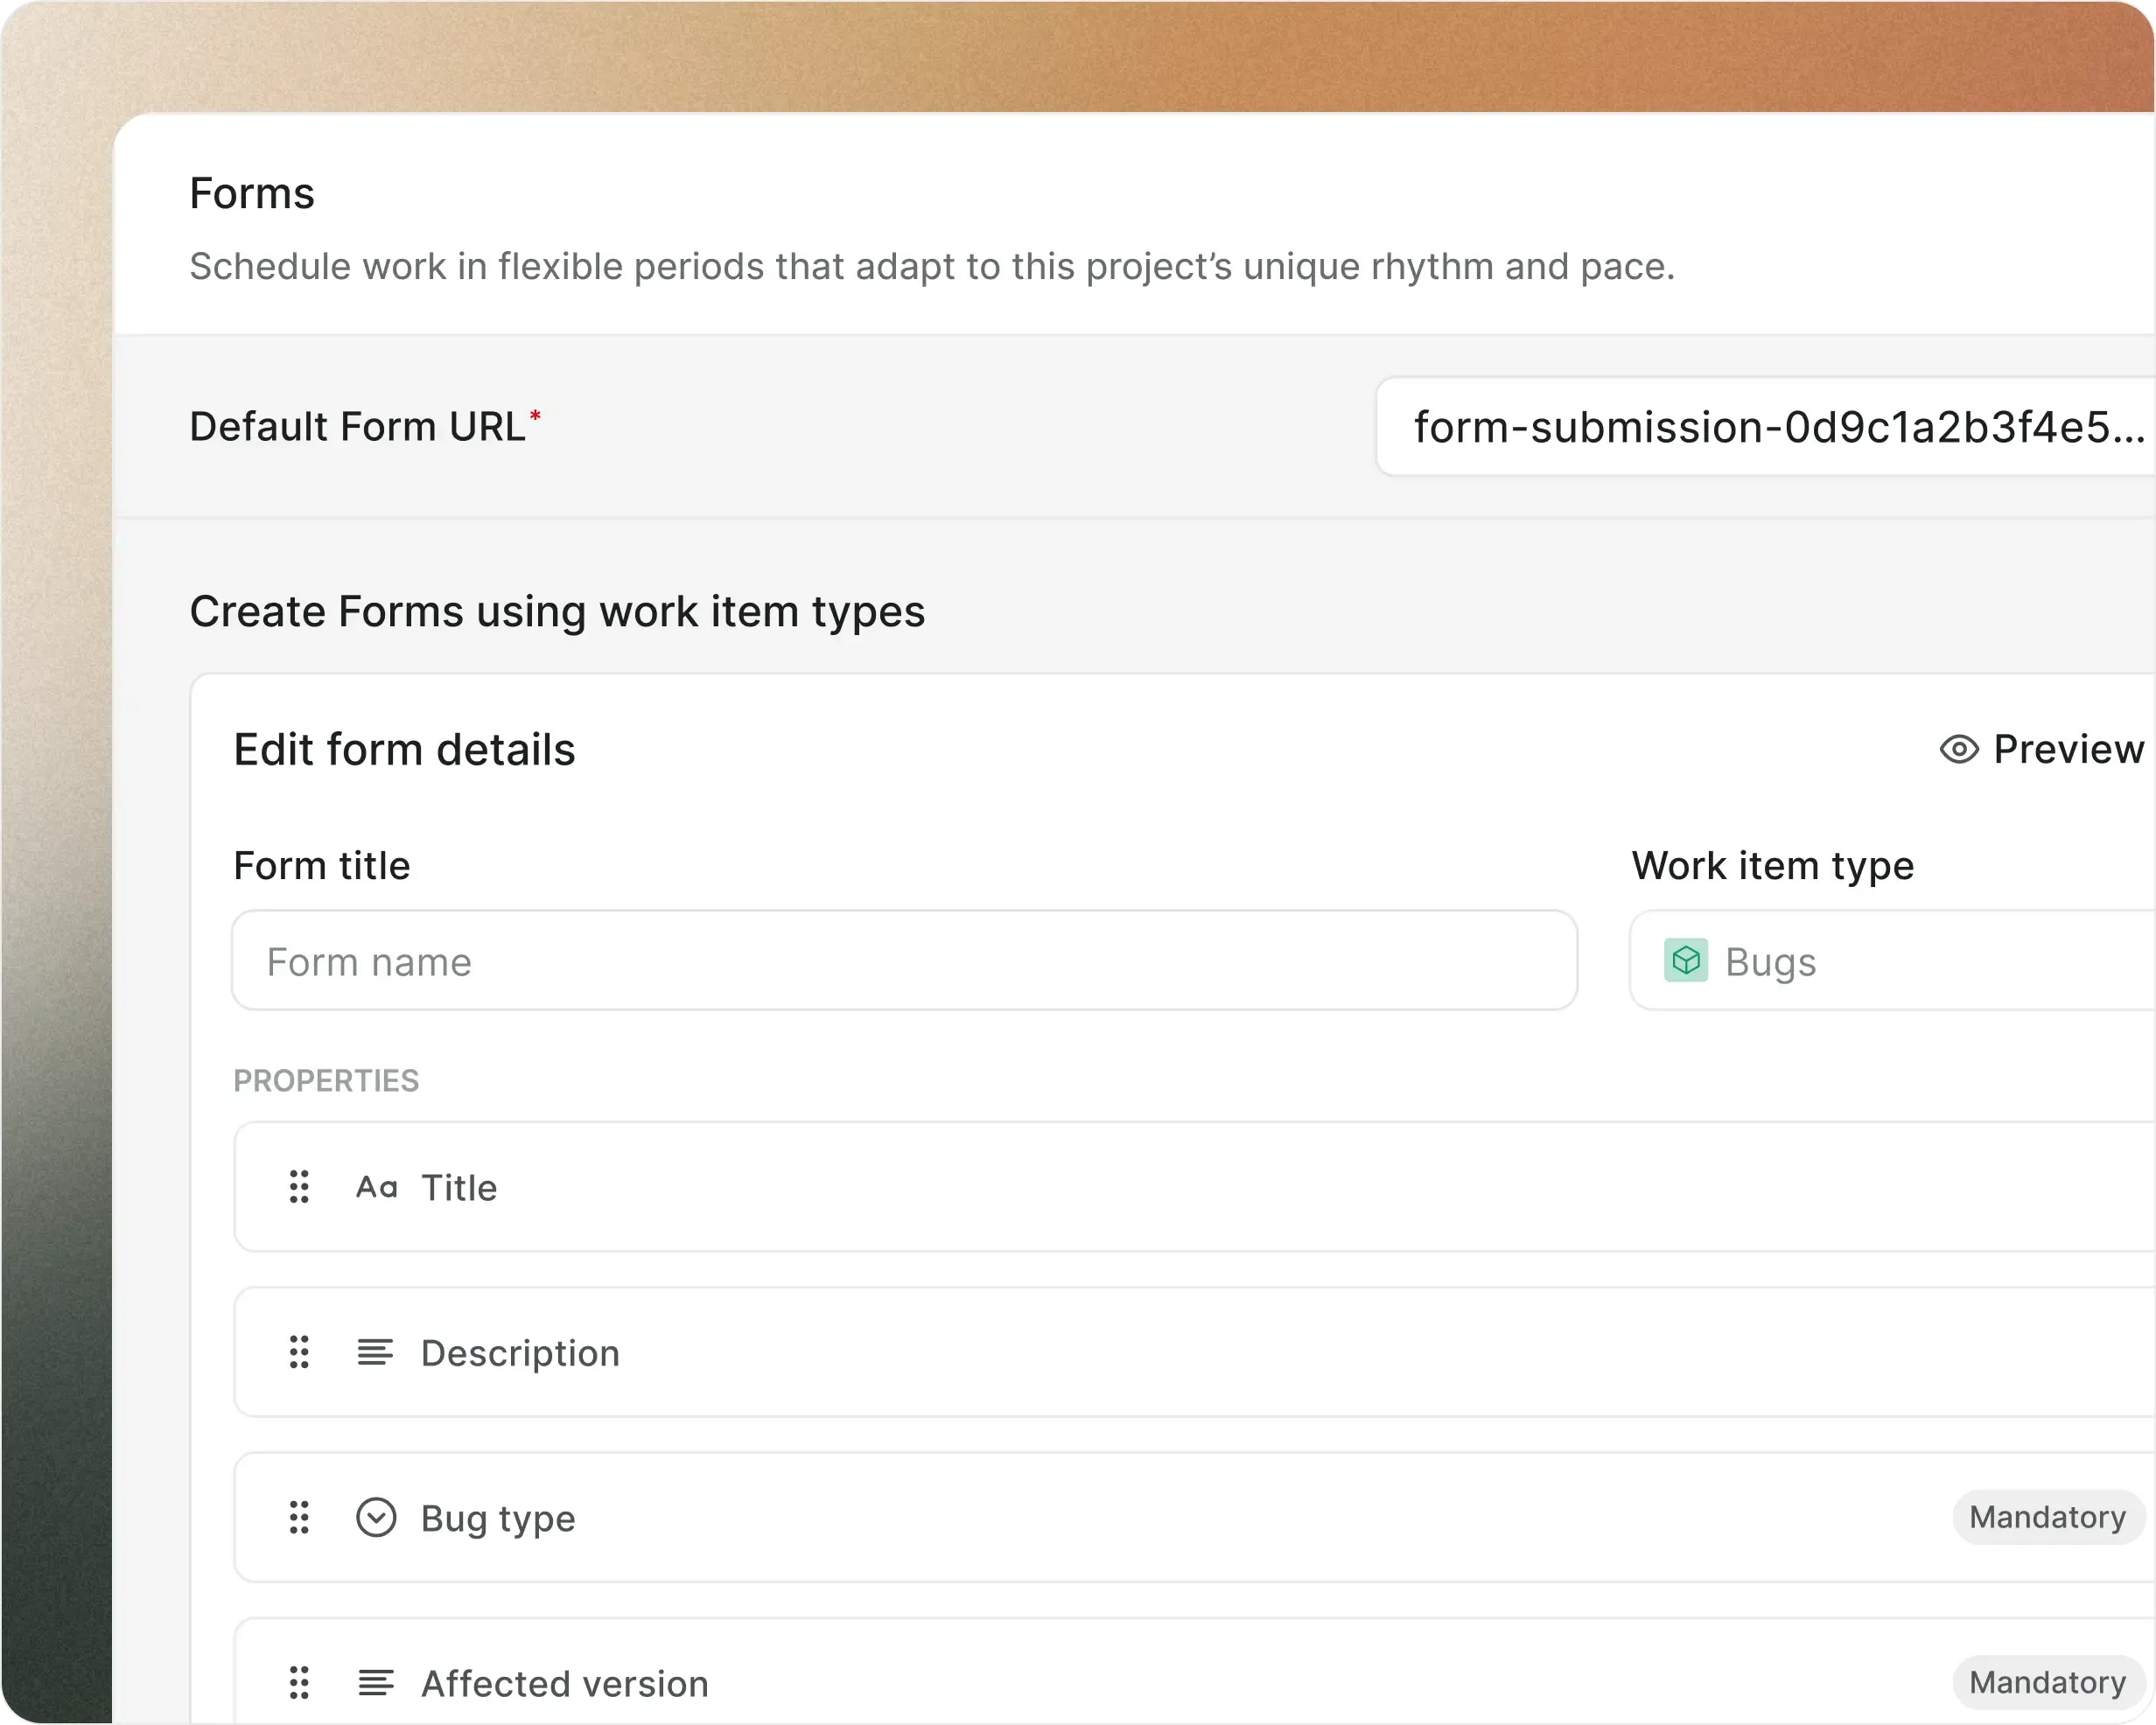2156x1725 pixels.
Task: Click the drag handle beside Description
Action: point(299,1352)
